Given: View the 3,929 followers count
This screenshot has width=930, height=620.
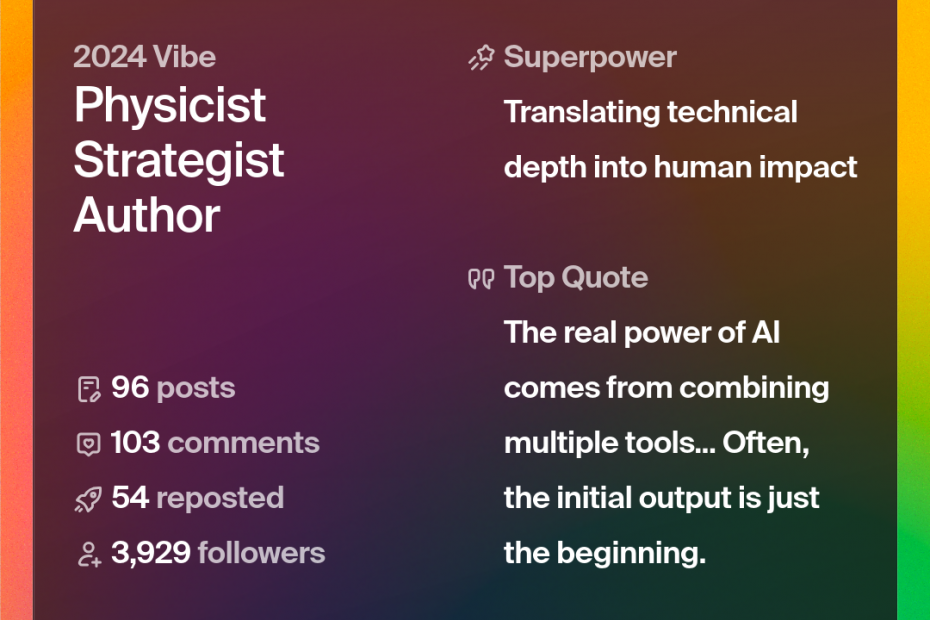Looking at the screenshot, I should (x=217, y=553).
